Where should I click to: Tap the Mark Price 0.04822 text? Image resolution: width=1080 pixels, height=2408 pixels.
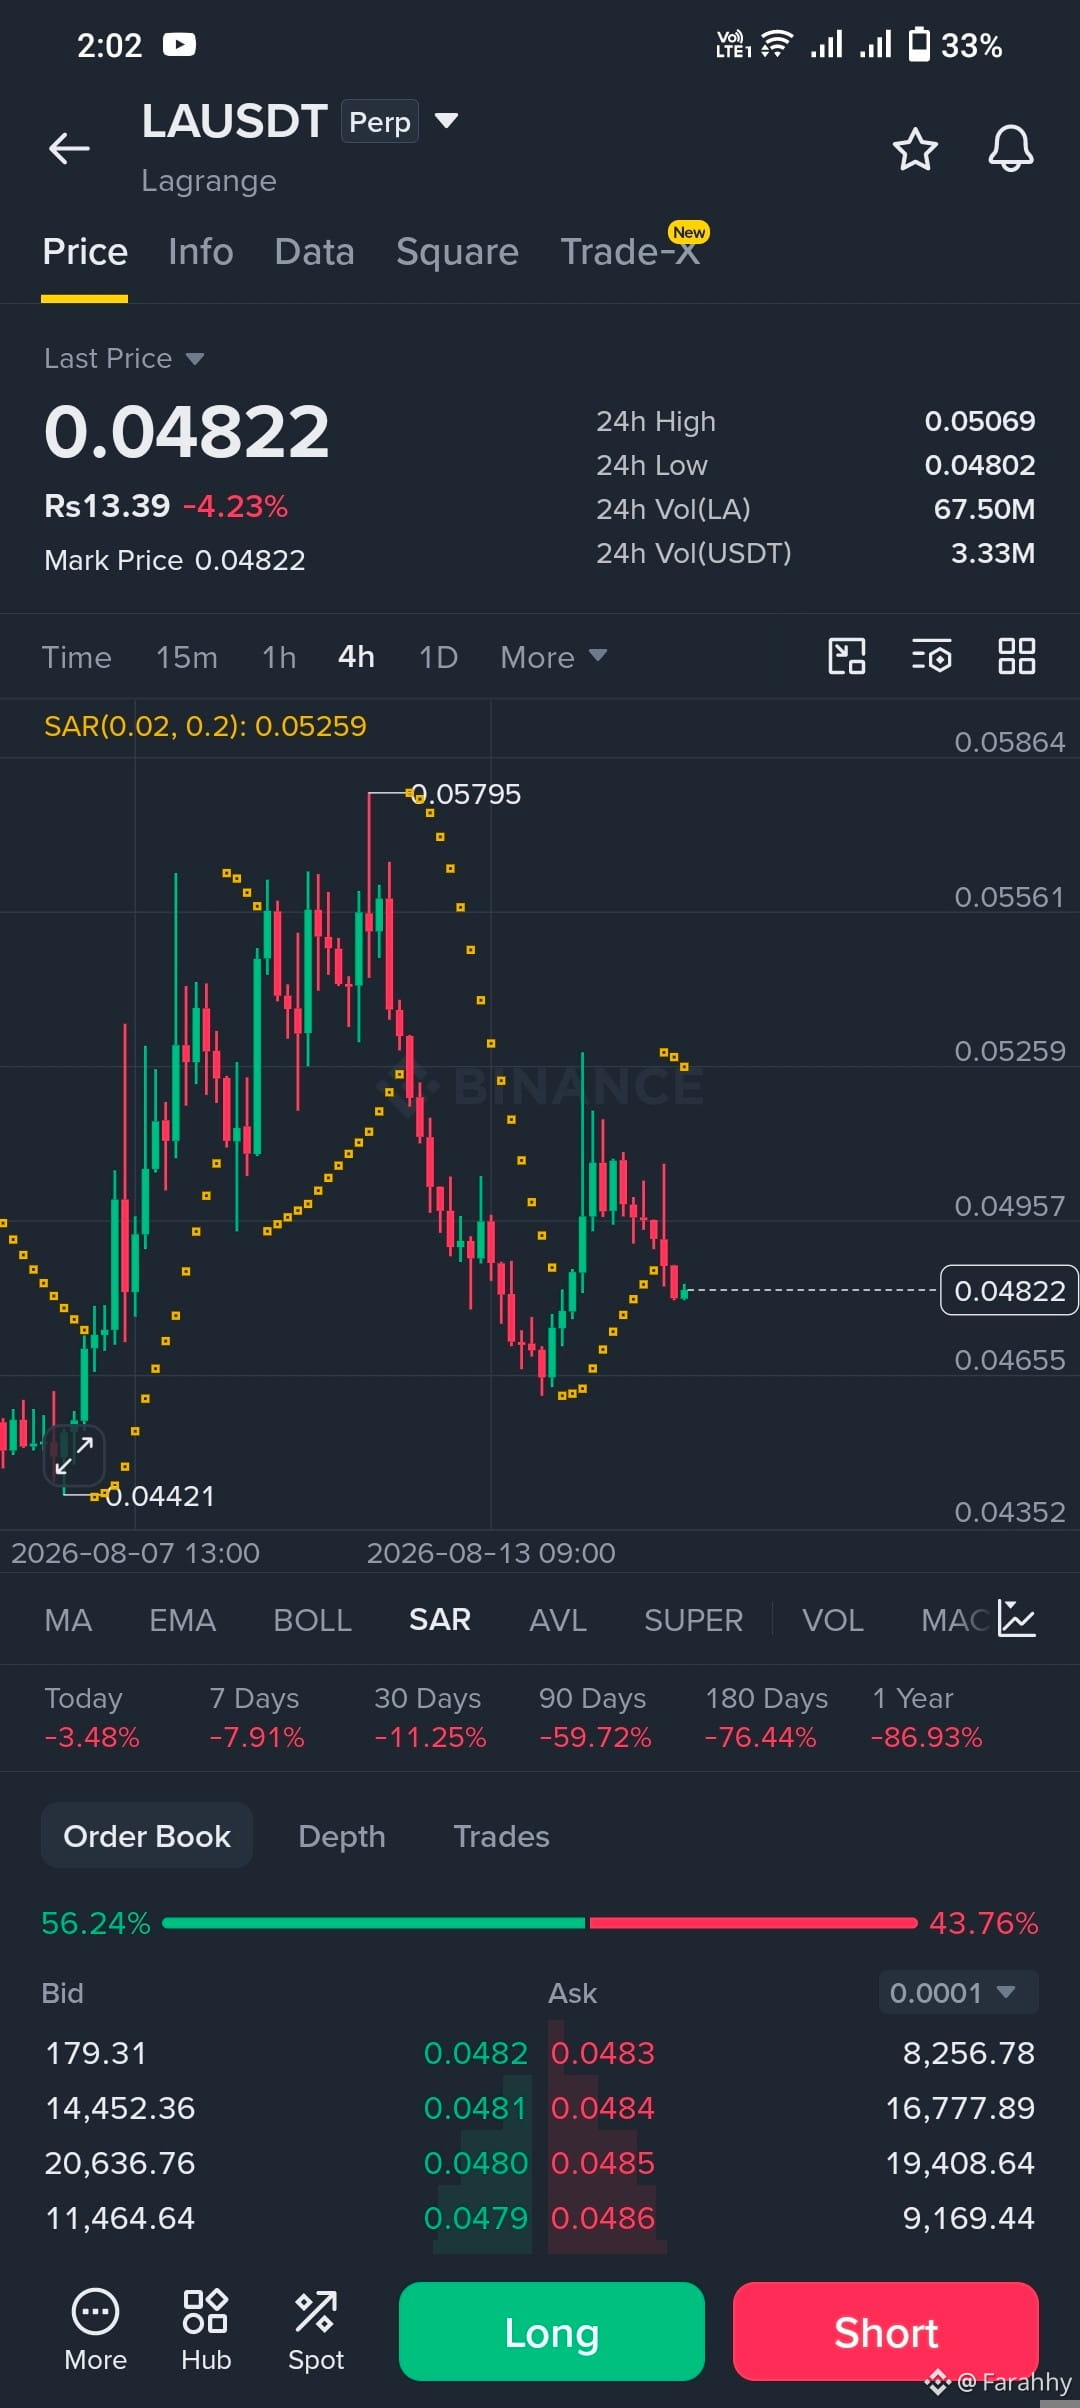(x=175, y=560)
